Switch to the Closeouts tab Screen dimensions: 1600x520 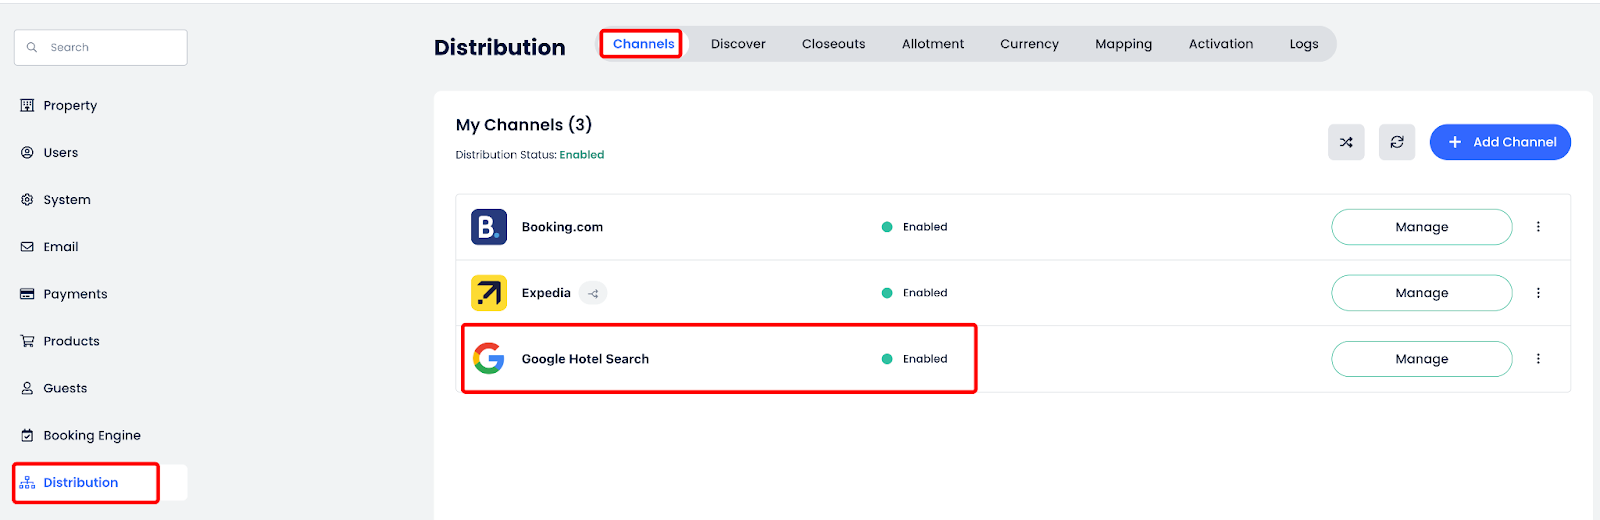[833, 44]
